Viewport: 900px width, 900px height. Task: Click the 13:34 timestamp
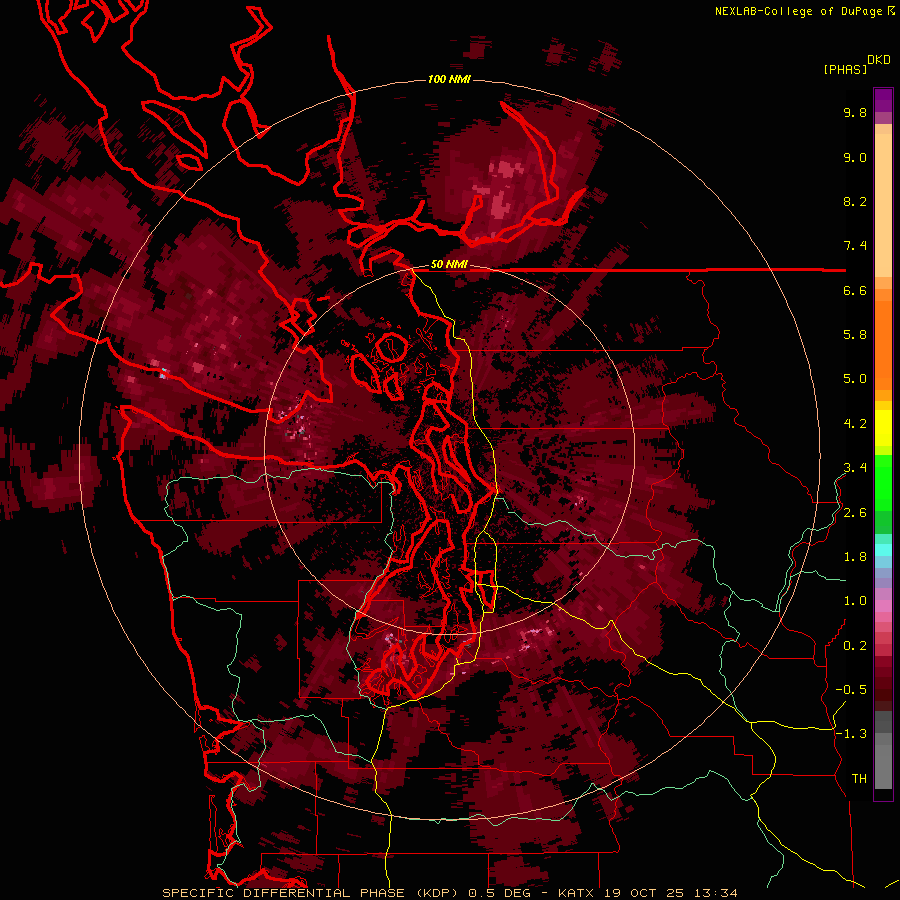(715, 893)
